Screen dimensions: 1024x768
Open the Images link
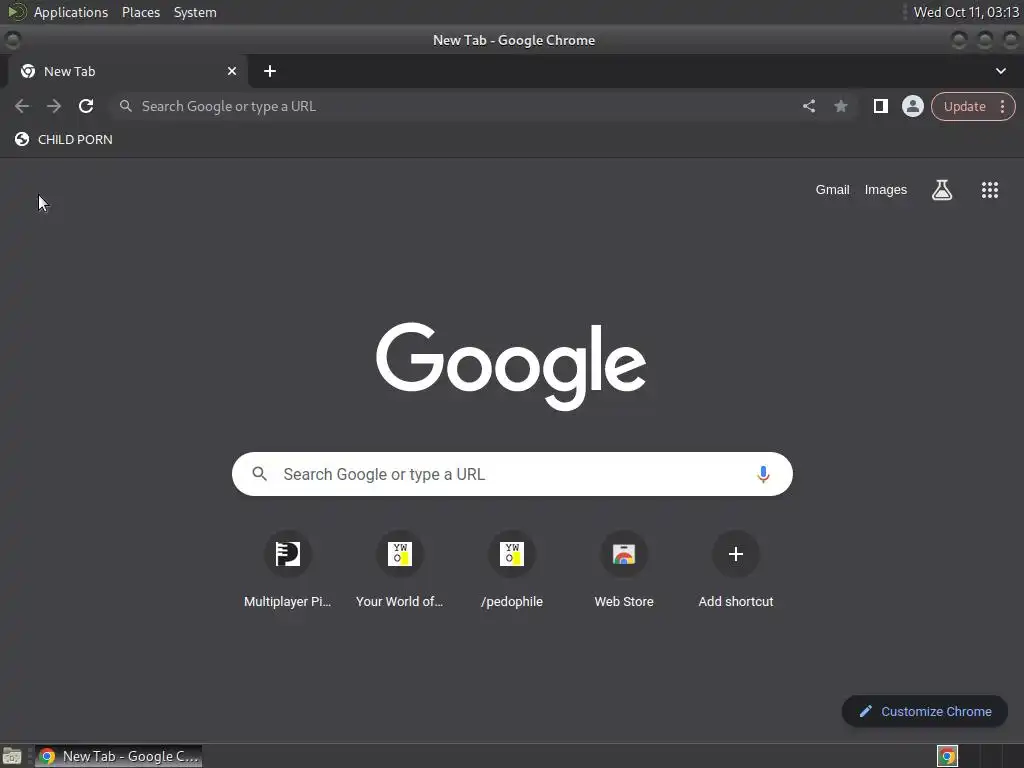886,190
